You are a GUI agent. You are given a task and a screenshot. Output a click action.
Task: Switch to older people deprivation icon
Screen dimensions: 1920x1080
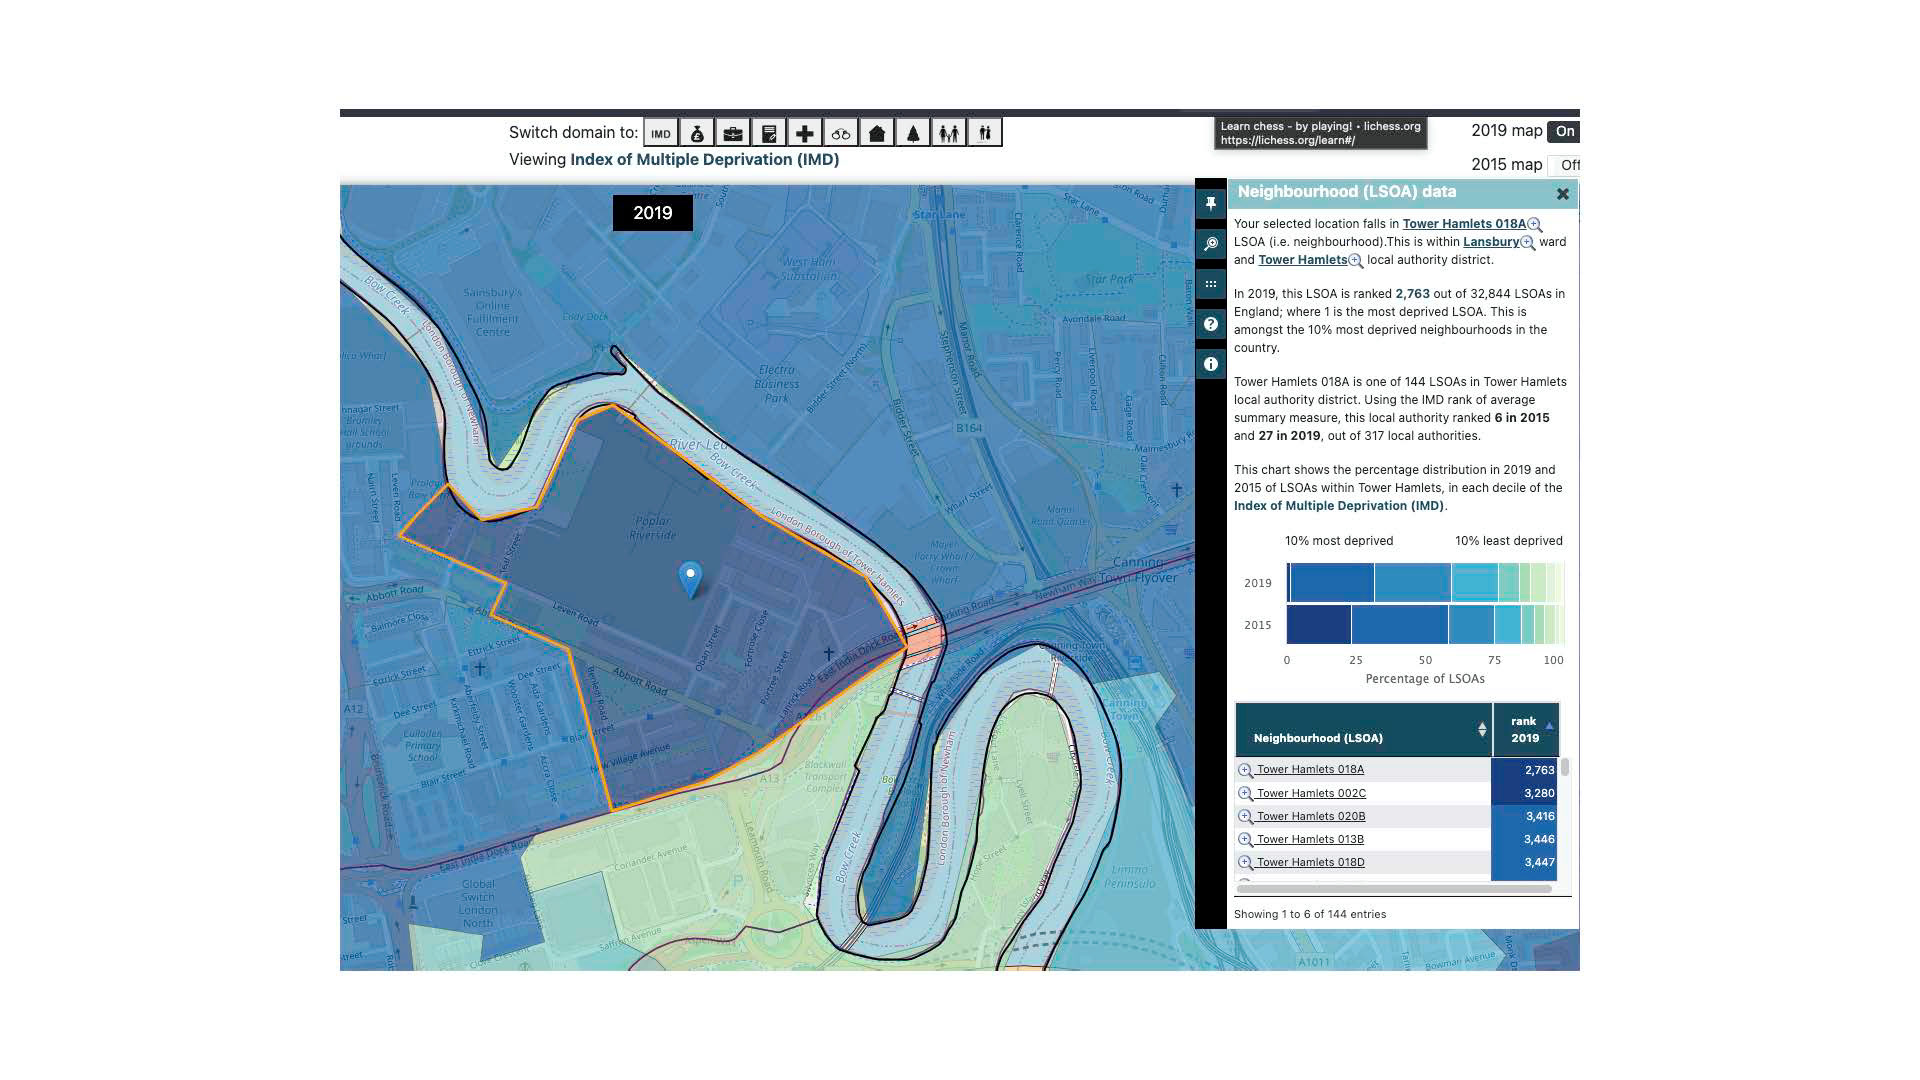tap(985, 133)
